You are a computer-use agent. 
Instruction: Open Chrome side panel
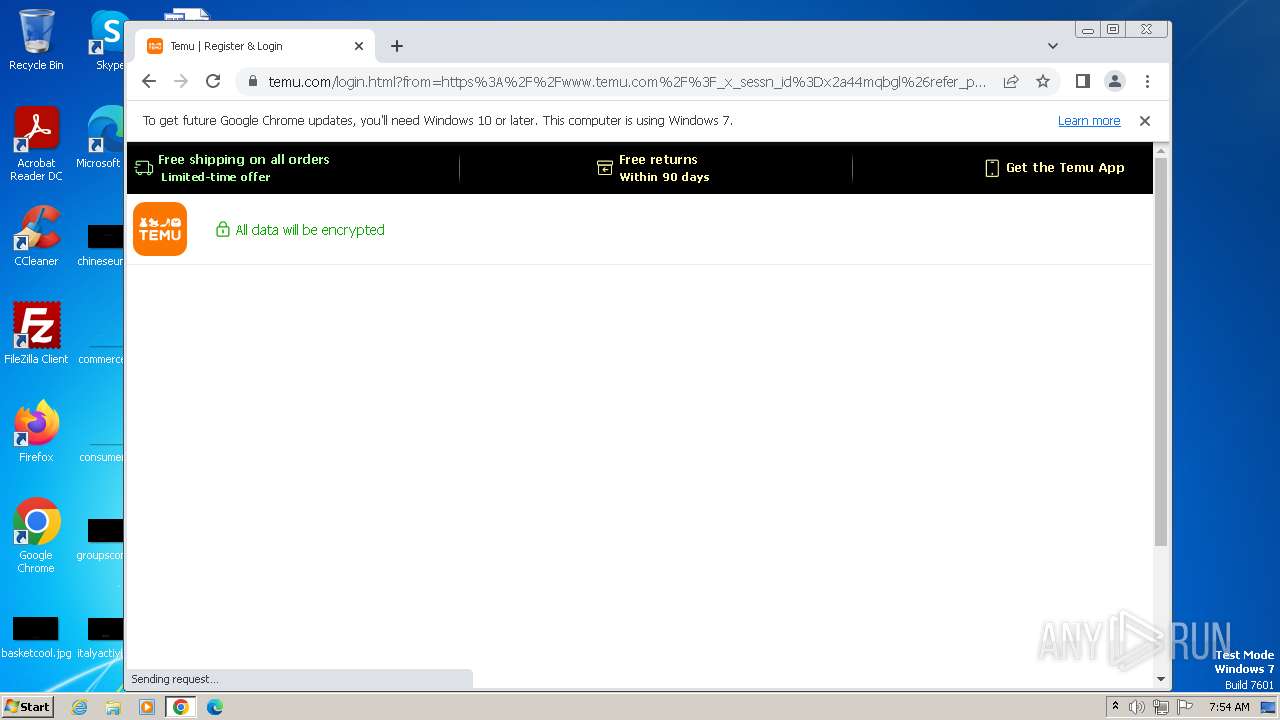[x=1082, y=81]
